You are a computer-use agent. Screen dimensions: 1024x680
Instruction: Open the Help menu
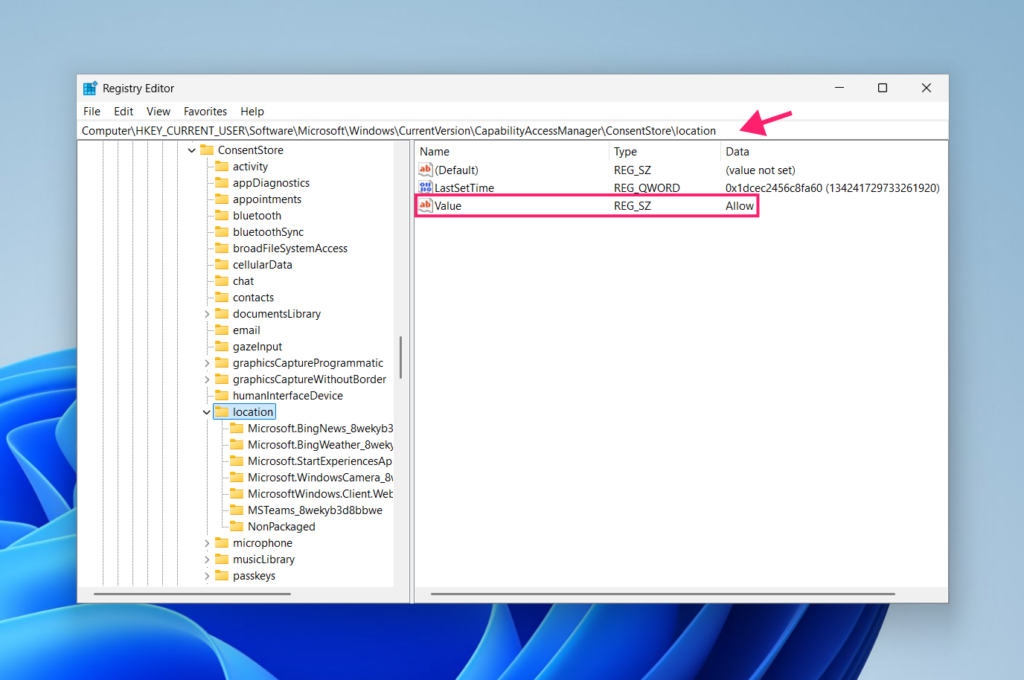pos(252,111)
